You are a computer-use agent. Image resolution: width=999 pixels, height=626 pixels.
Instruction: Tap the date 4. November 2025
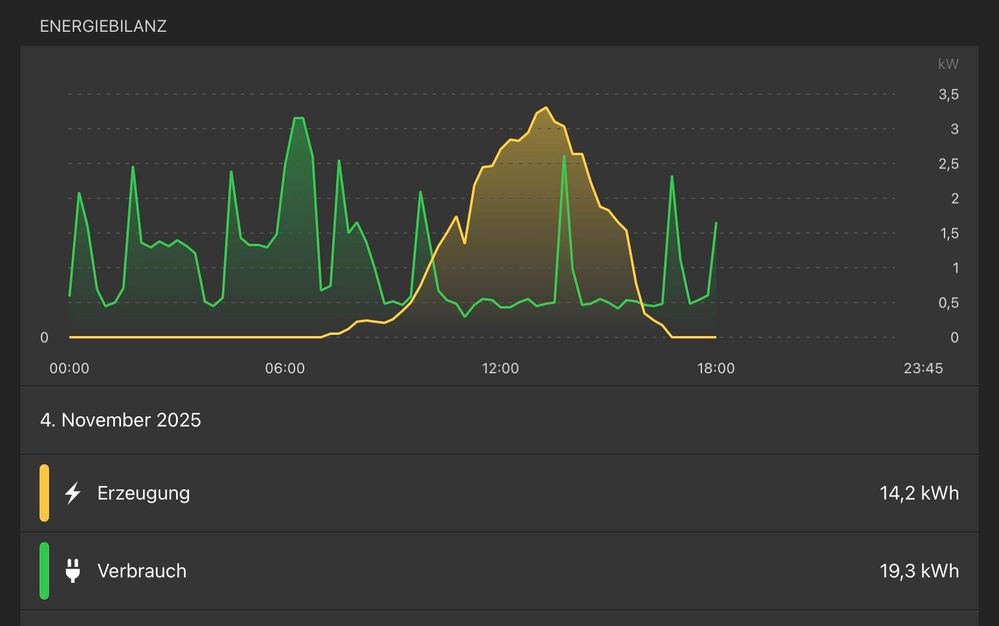point(120,420)
